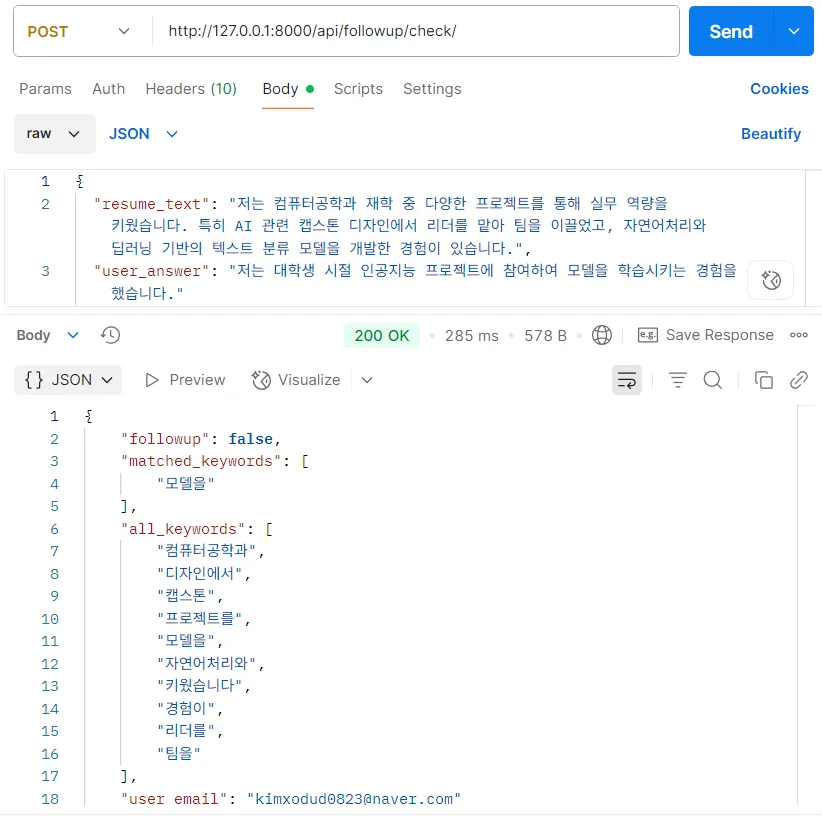Click the 285 ms response time
822x816 pixels.
[471, 335]
